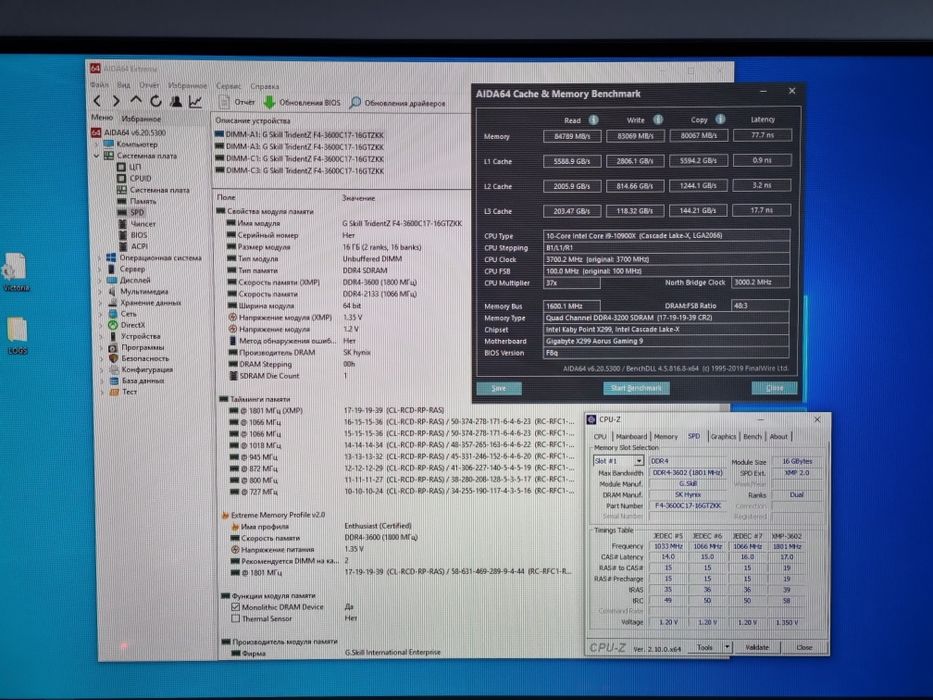Select DIMM-C1 G Skill TridentZ row
This screenshot has width=933, height=700.
tap(299, 159)
